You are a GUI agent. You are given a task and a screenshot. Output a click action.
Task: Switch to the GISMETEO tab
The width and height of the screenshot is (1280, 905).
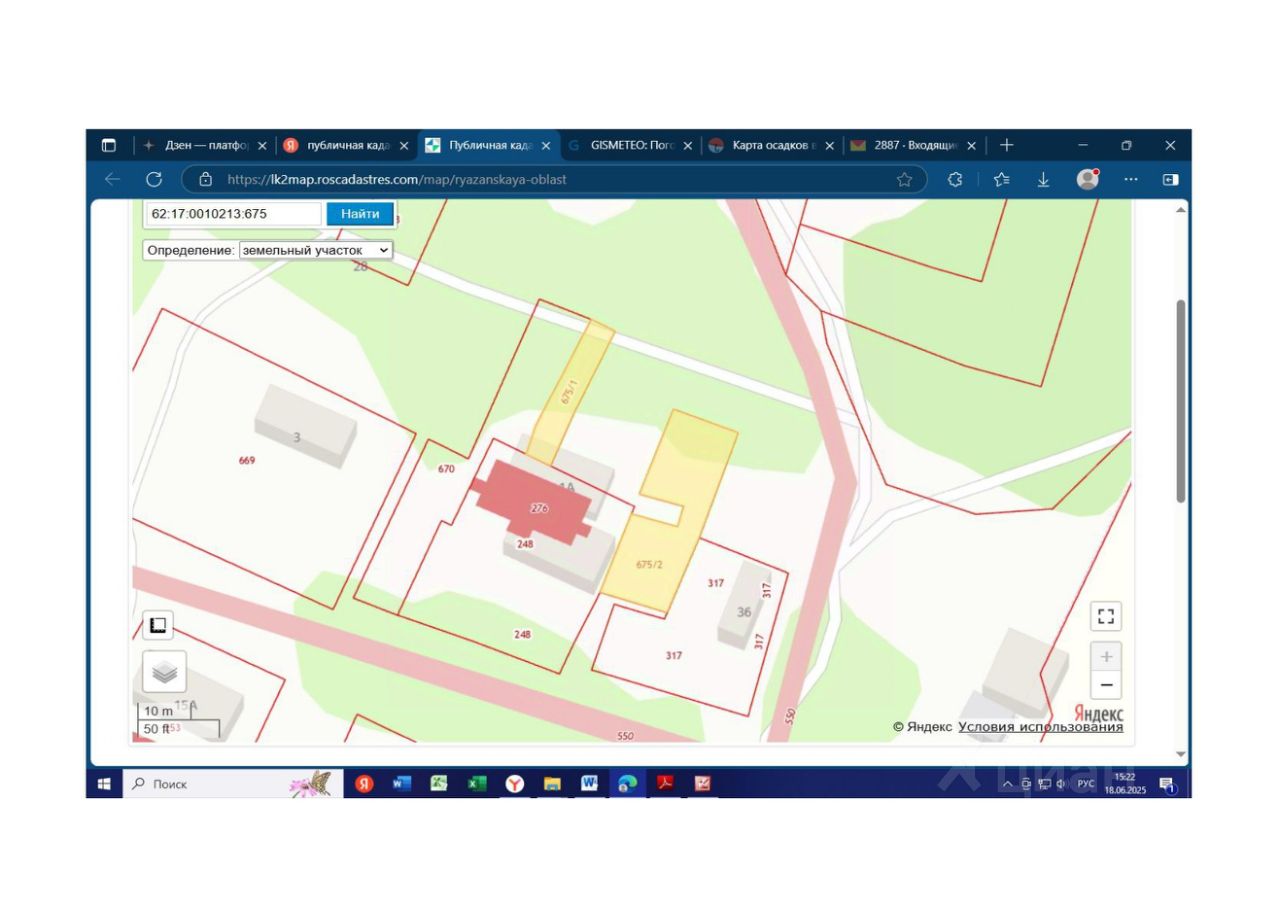coord(630,145)
